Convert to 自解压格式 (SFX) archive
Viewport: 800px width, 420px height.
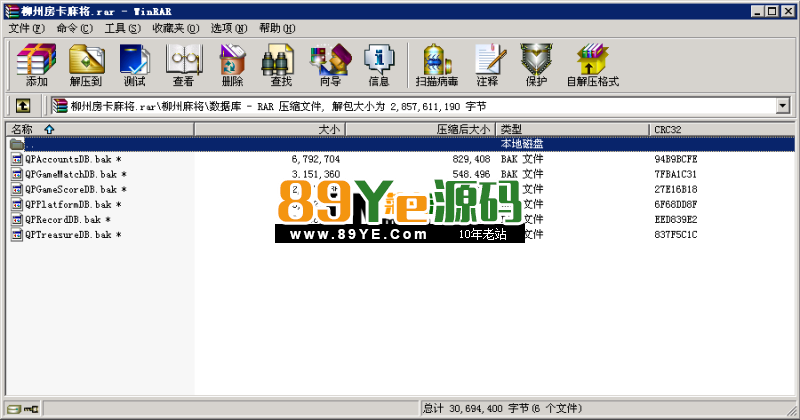[593, 65]
